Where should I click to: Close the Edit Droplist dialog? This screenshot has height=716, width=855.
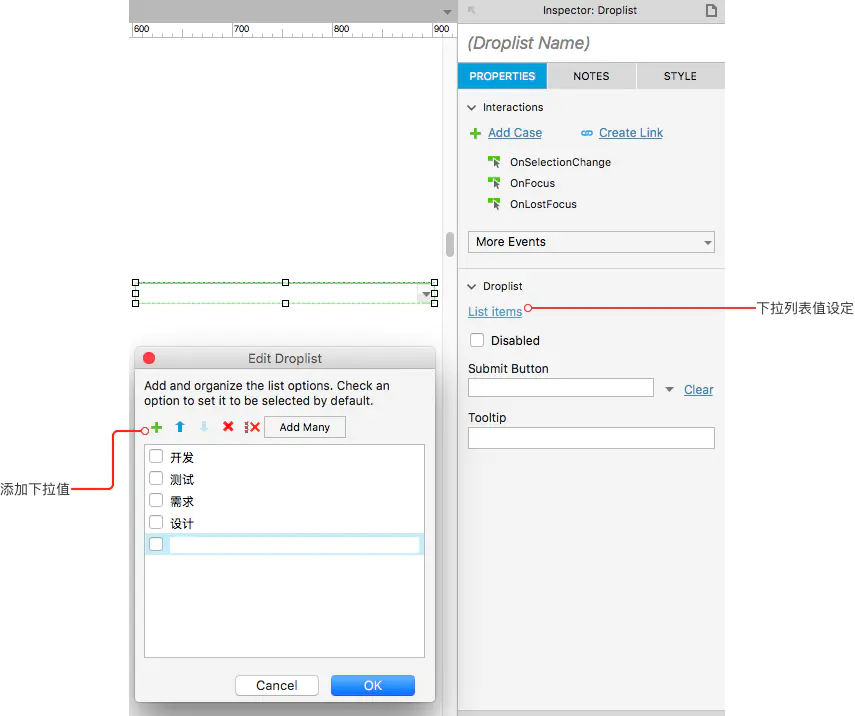tap(149, 358)
